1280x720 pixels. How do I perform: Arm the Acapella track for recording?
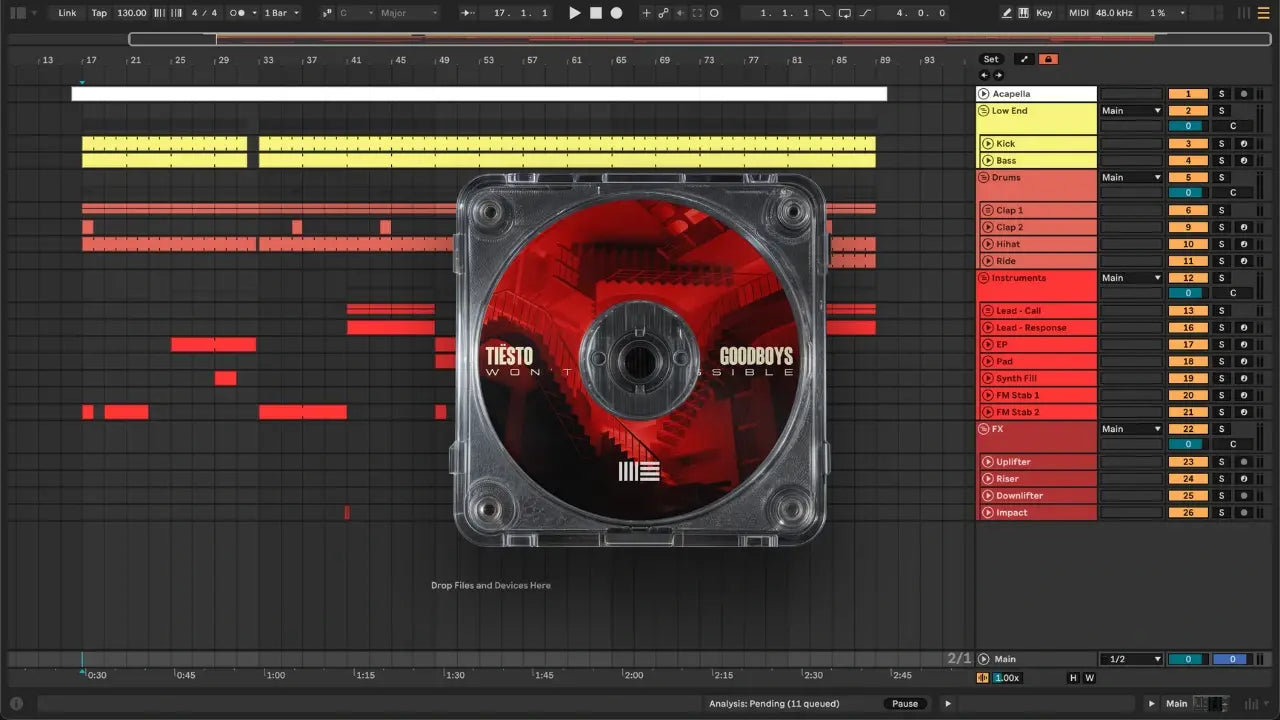click(1244, 94)
